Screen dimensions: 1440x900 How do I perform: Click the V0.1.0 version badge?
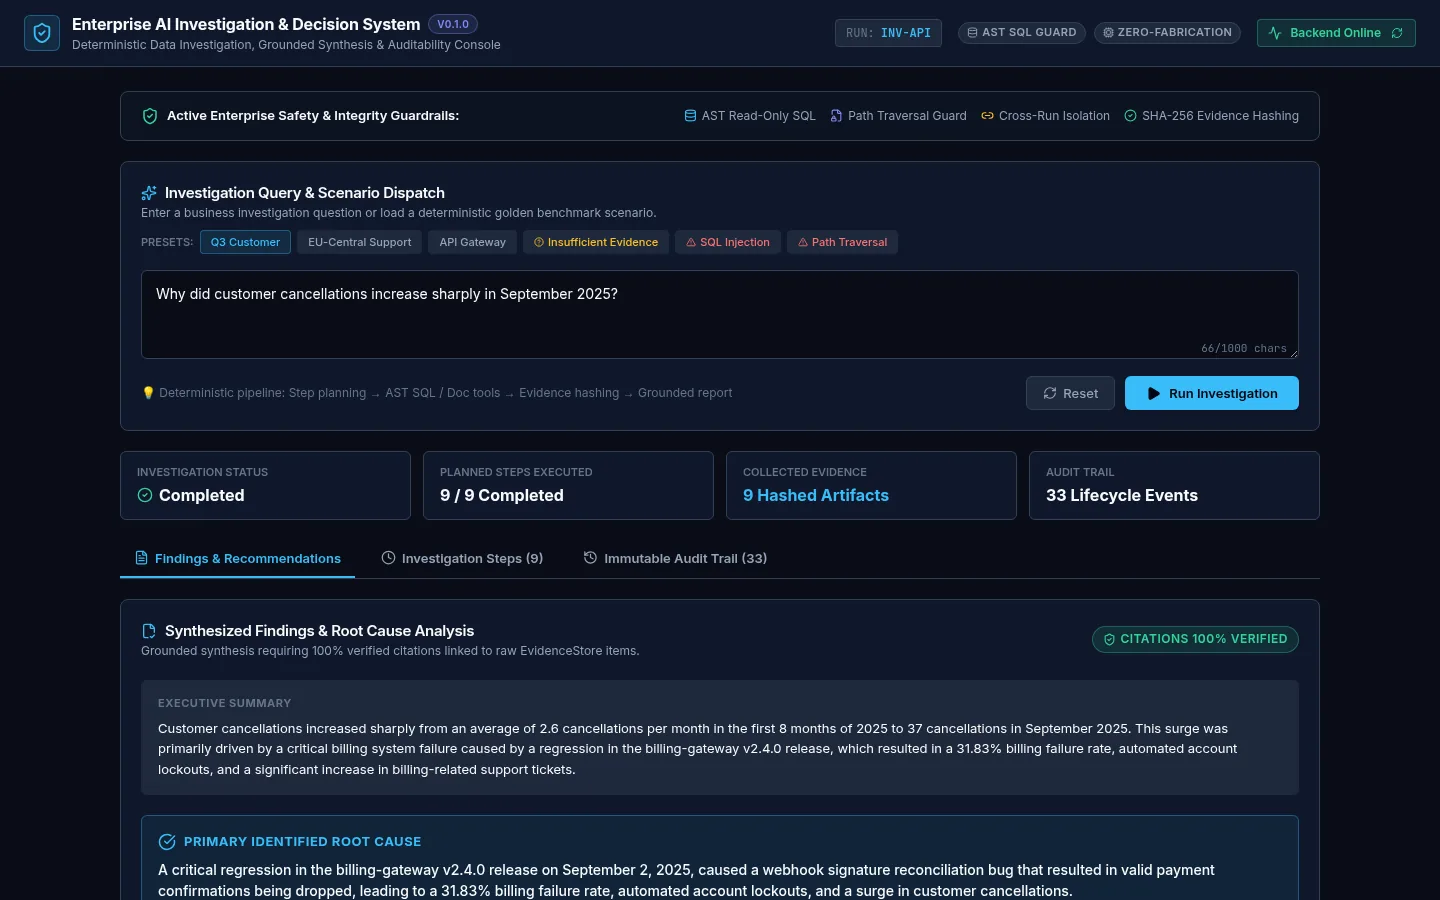[x=453, y=24]
